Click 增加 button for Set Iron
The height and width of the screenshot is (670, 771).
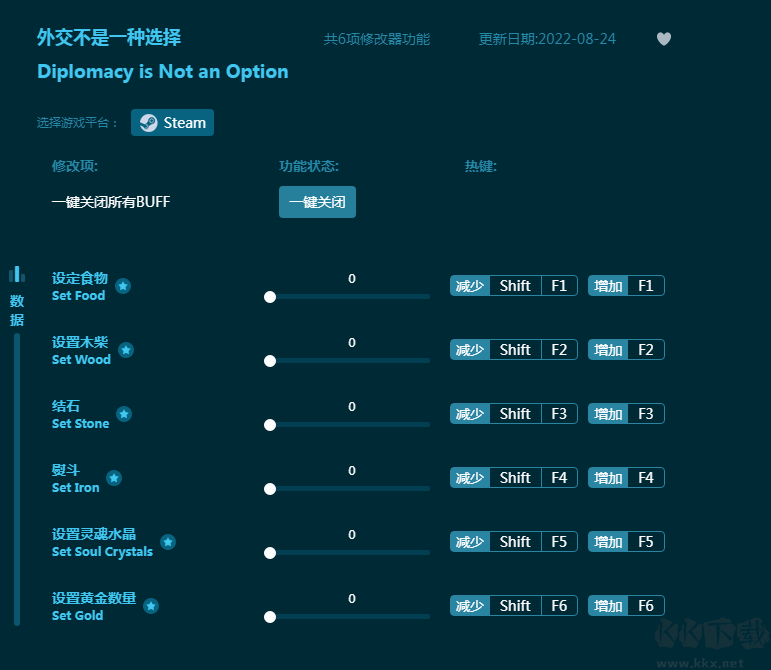tap(608, 478)
